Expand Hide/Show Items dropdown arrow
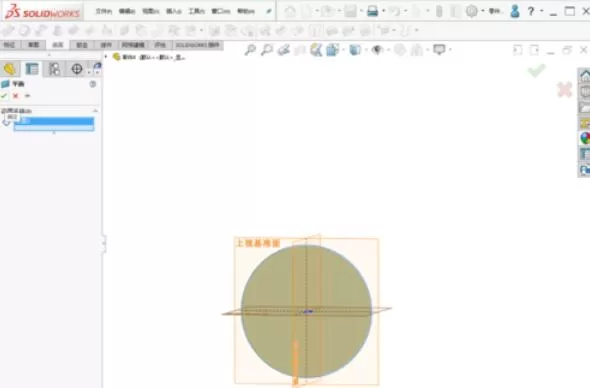This screenshot has width=590, height=388. pyautogui.click(x=388, y=50)
